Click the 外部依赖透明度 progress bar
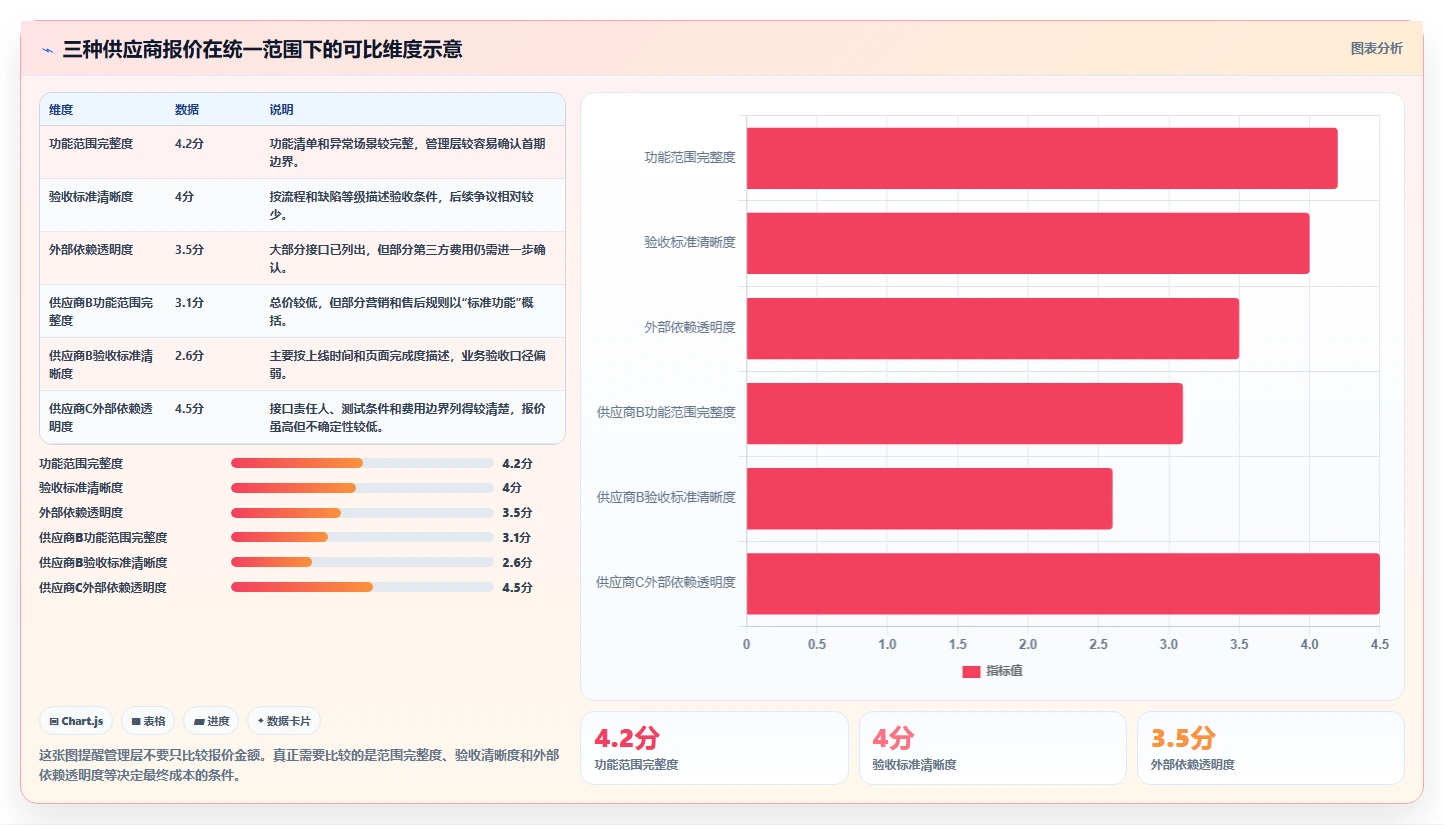 coord(362,513)
